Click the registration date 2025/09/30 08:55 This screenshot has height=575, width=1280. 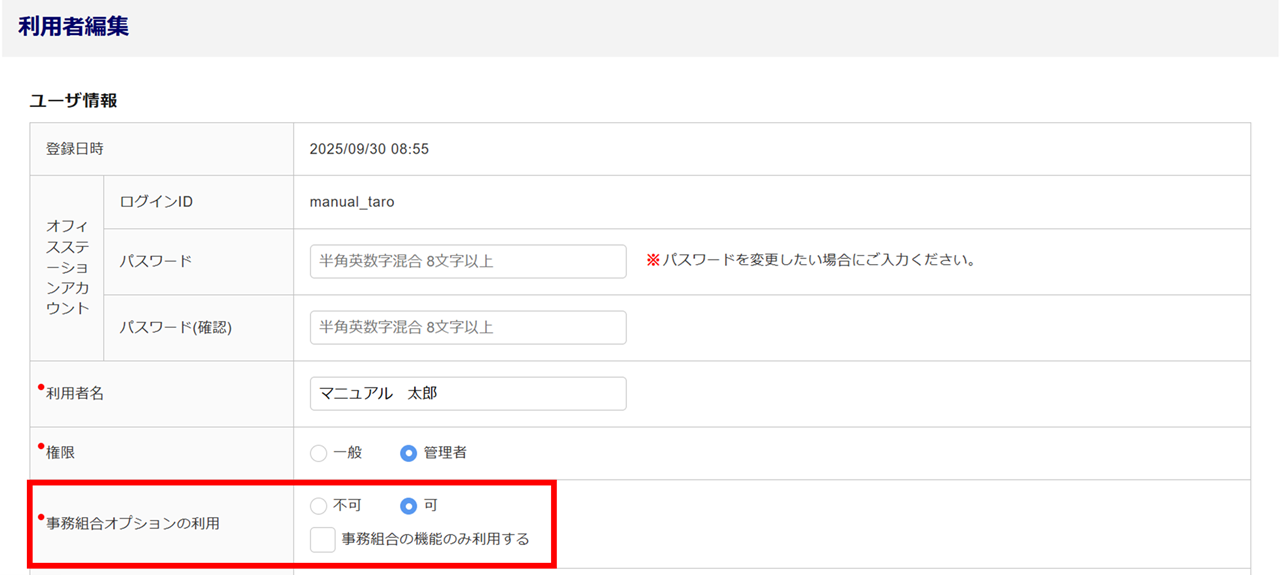pos(369,149)
